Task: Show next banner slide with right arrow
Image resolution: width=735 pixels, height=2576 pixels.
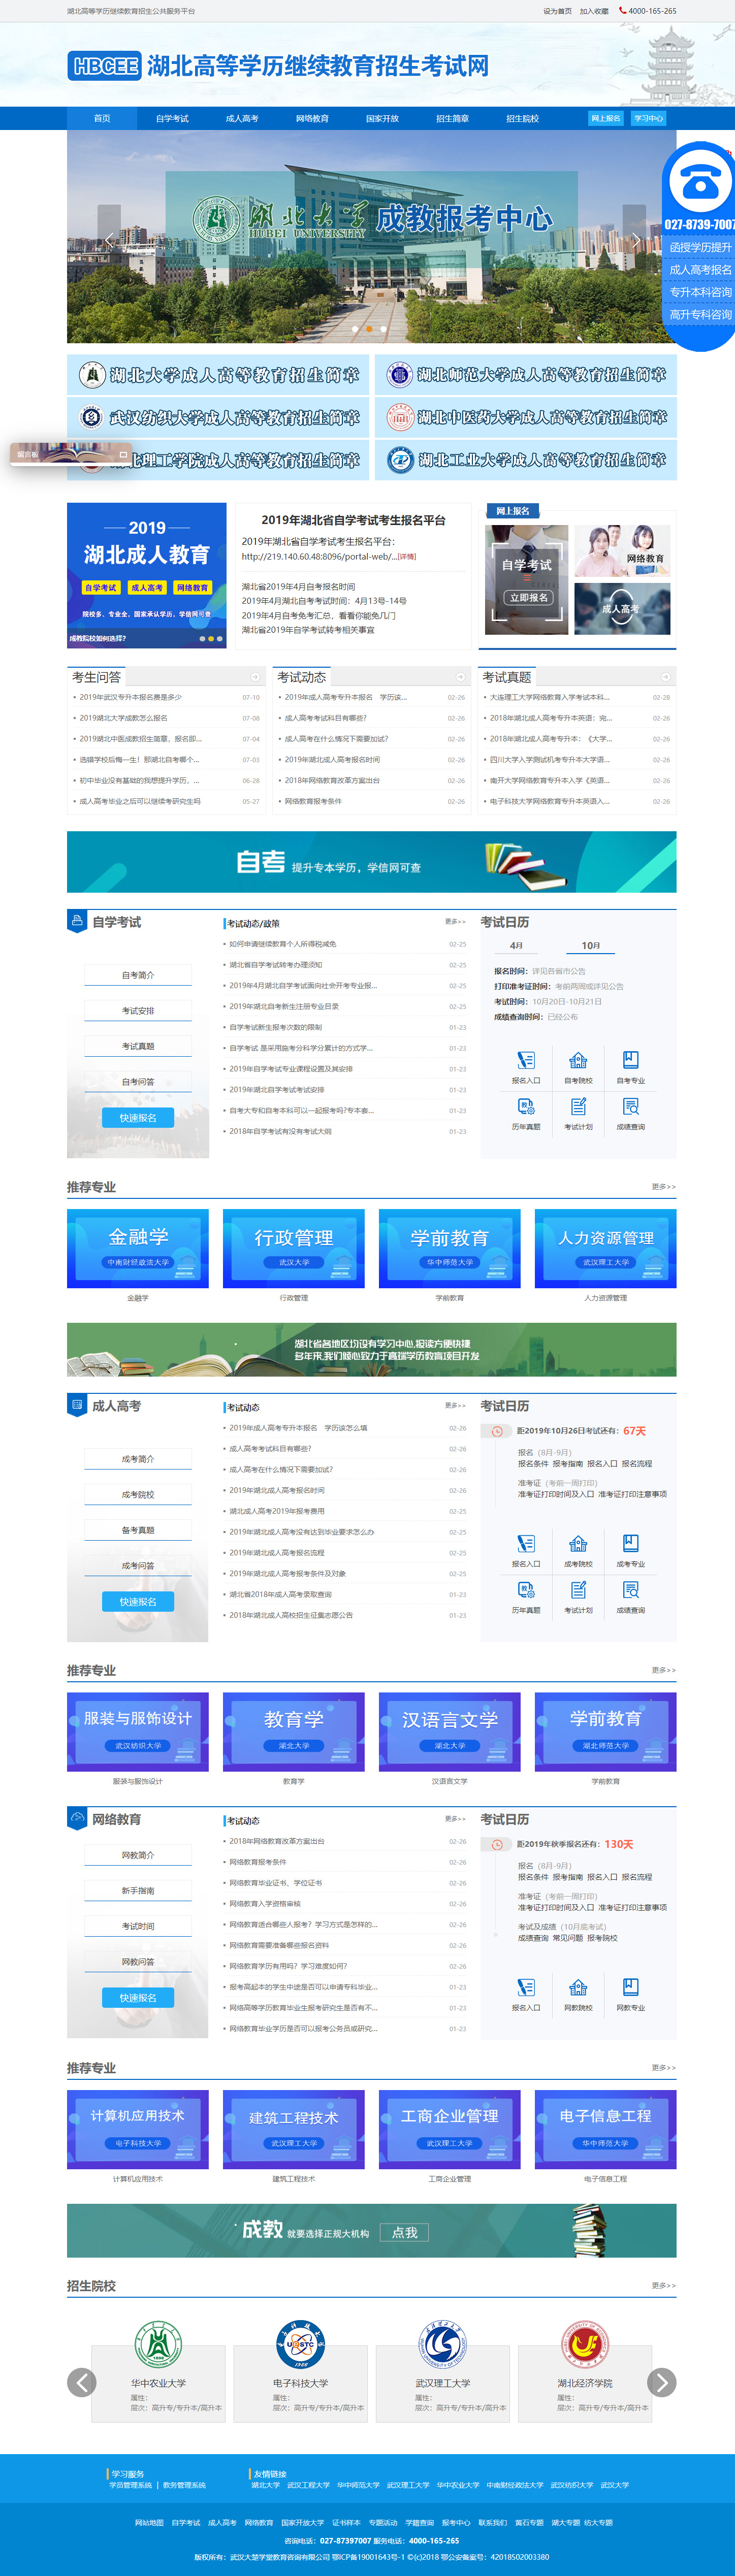Action: coord(635,240)
